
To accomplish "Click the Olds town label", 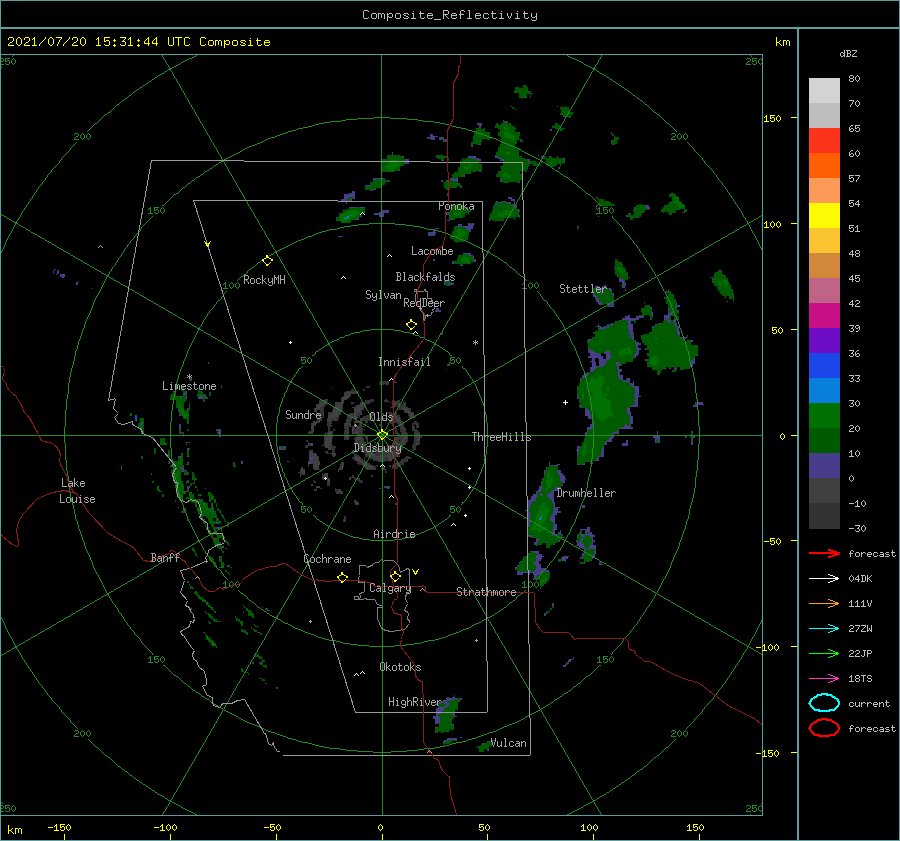I will [381, 417].
